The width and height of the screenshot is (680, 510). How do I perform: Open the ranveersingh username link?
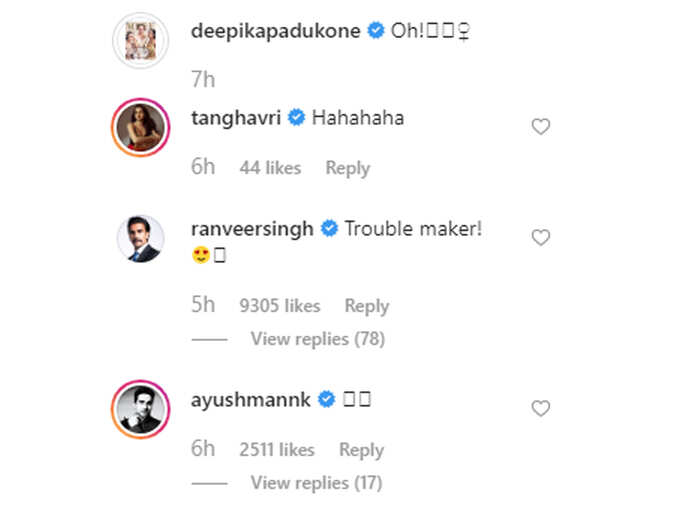click(252, 229)
